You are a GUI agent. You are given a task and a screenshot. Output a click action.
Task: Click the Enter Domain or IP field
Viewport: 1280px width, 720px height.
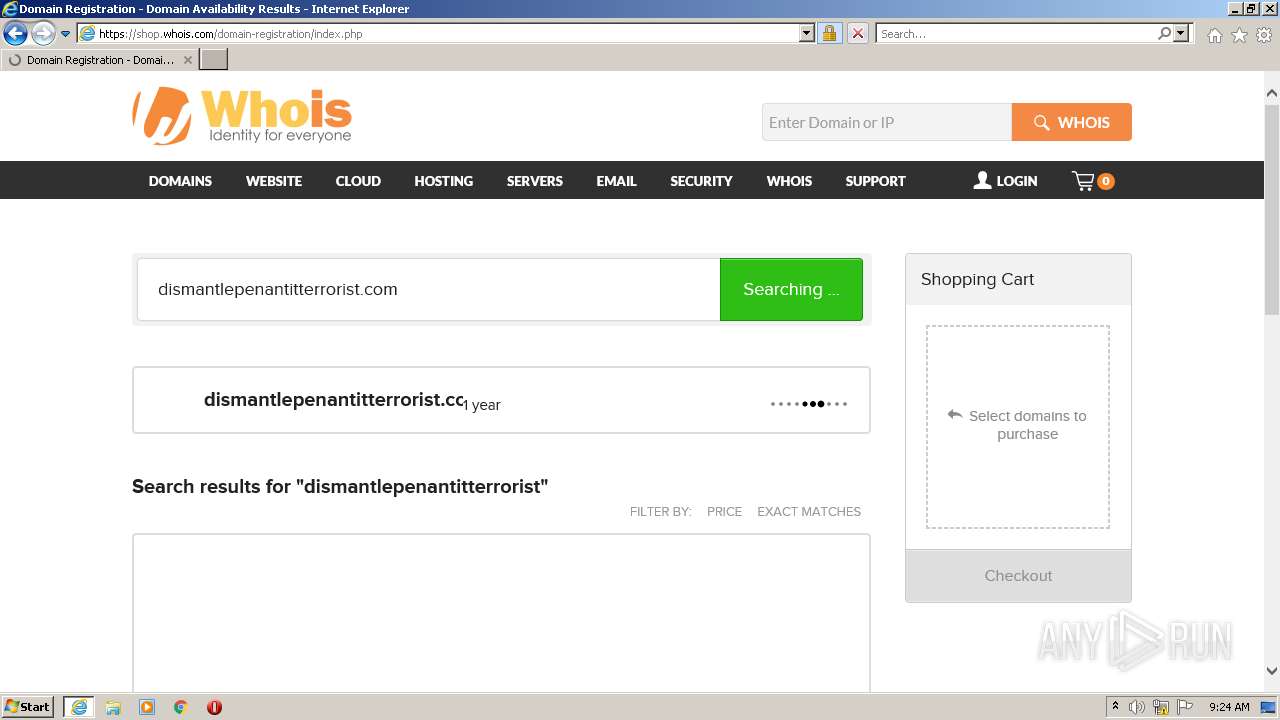click(887, 122)
